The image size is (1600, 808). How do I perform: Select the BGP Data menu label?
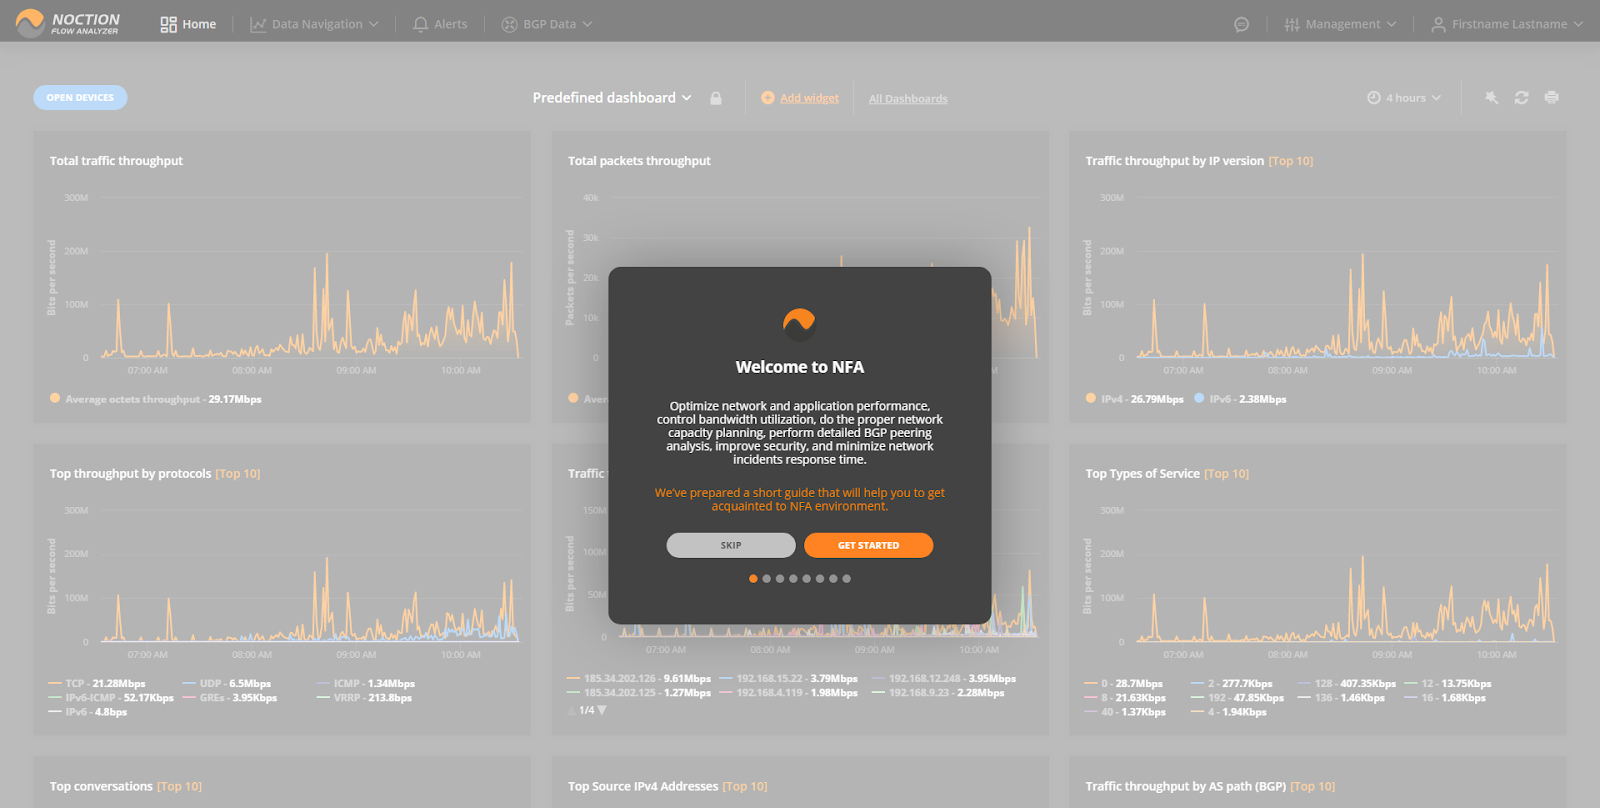coord(550,24)
